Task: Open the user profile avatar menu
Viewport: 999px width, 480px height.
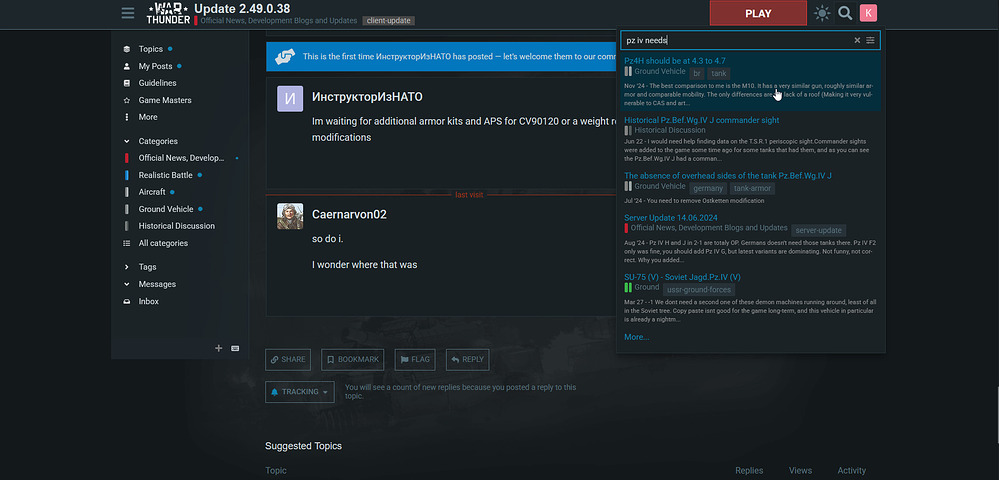Action: pyautogui.click(x=868, y=13)
